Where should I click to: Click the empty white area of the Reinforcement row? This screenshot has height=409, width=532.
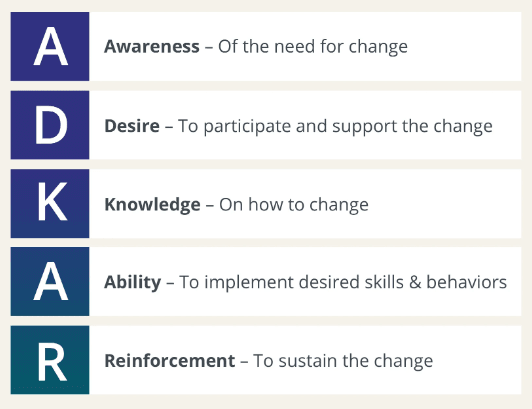[x=477, y=360]
